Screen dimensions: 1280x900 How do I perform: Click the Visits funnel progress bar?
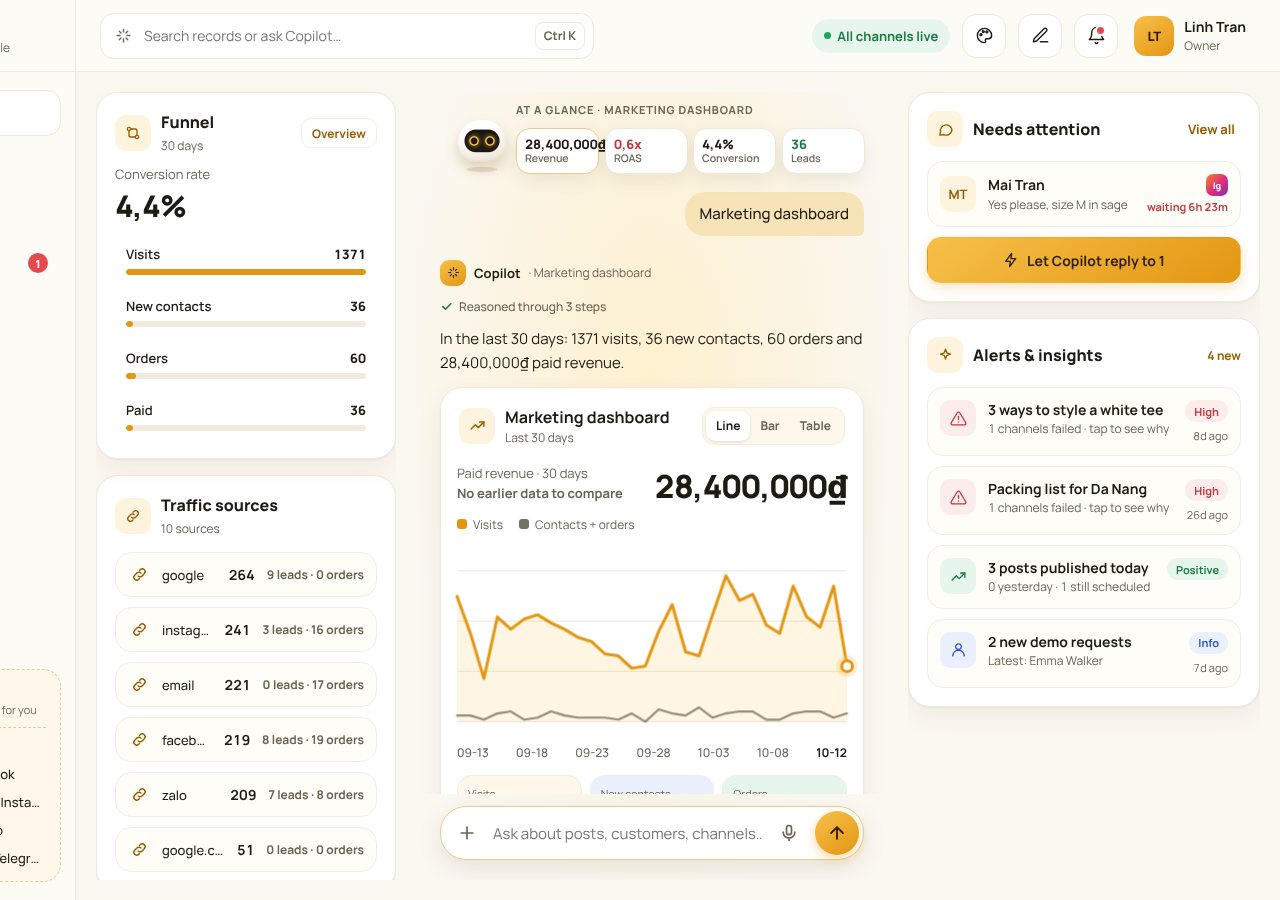(246, 272)
